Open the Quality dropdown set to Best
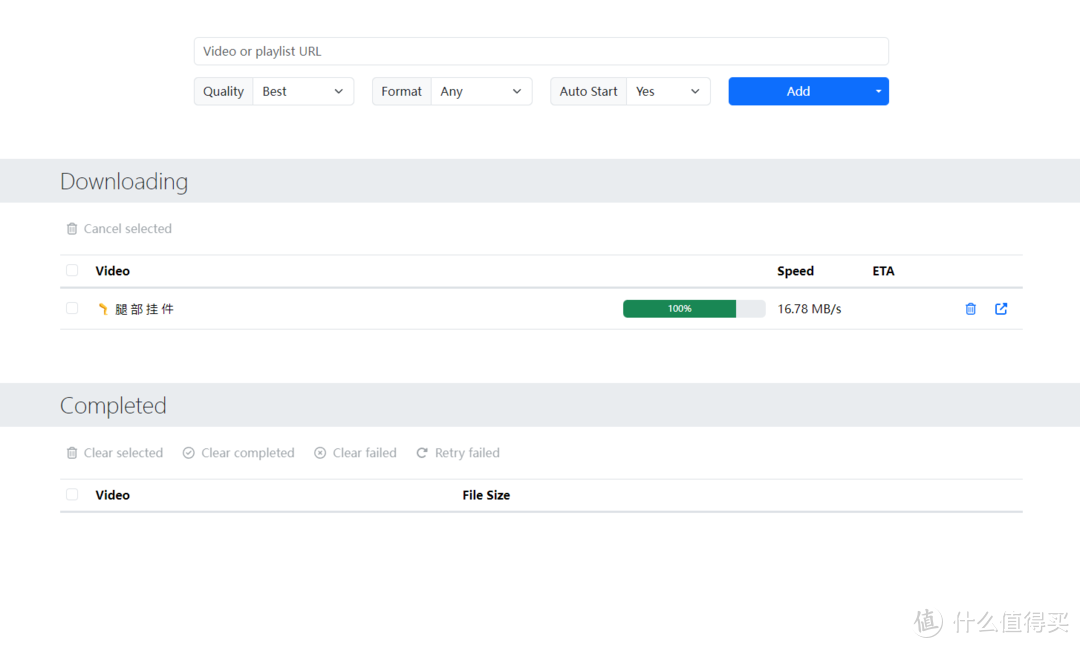1080x648 pixels. click(303, 91)
